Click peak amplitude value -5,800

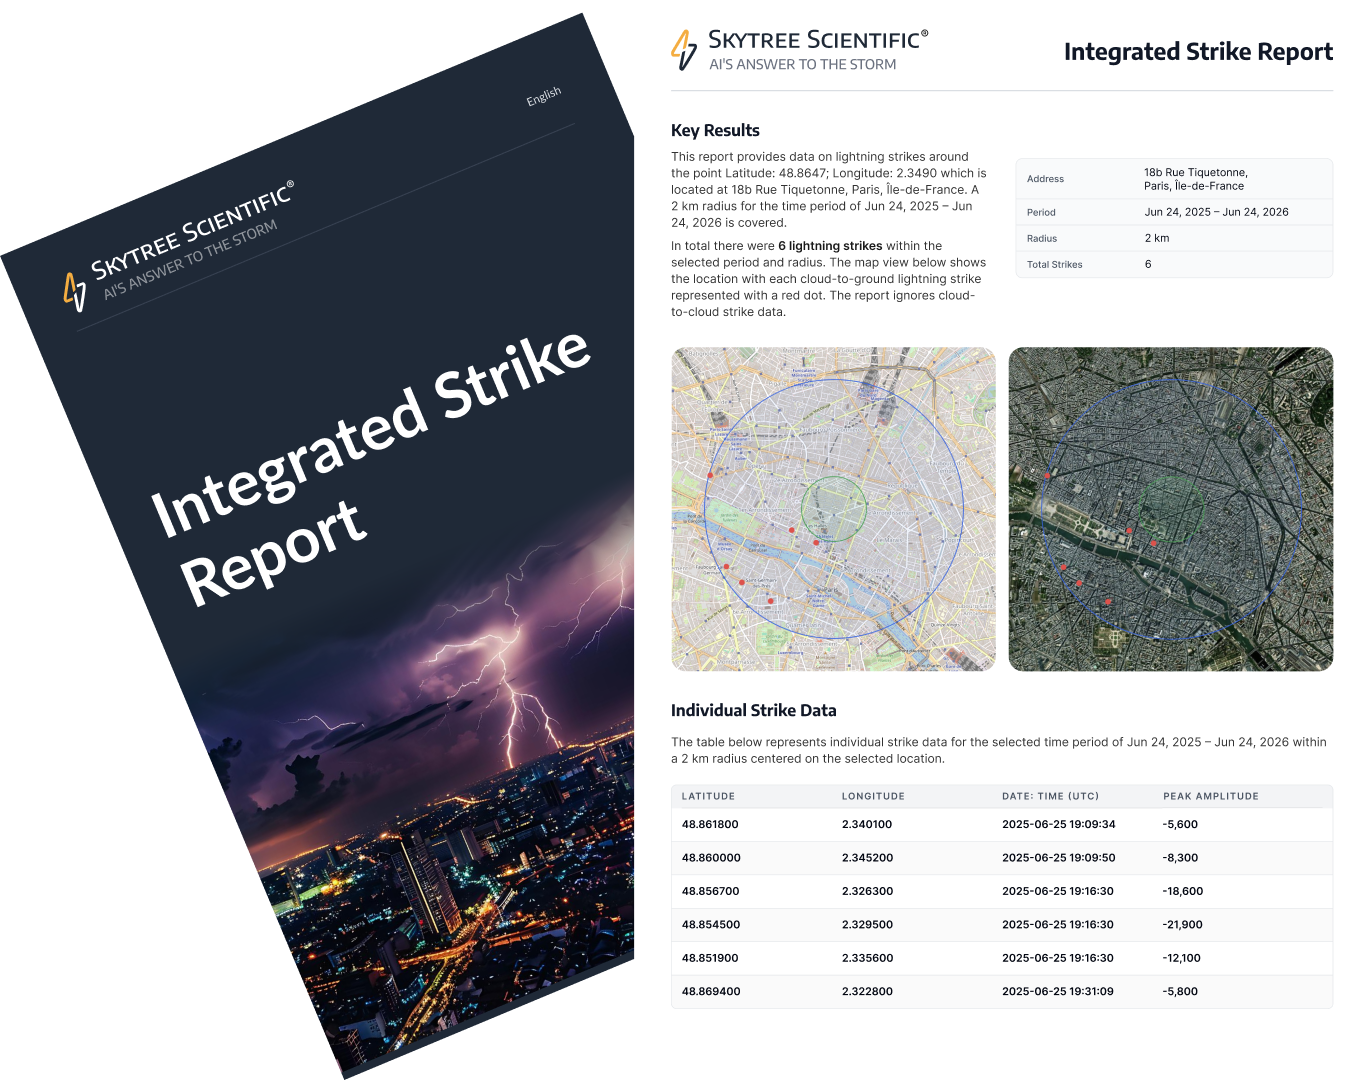tap(1180, 992)
